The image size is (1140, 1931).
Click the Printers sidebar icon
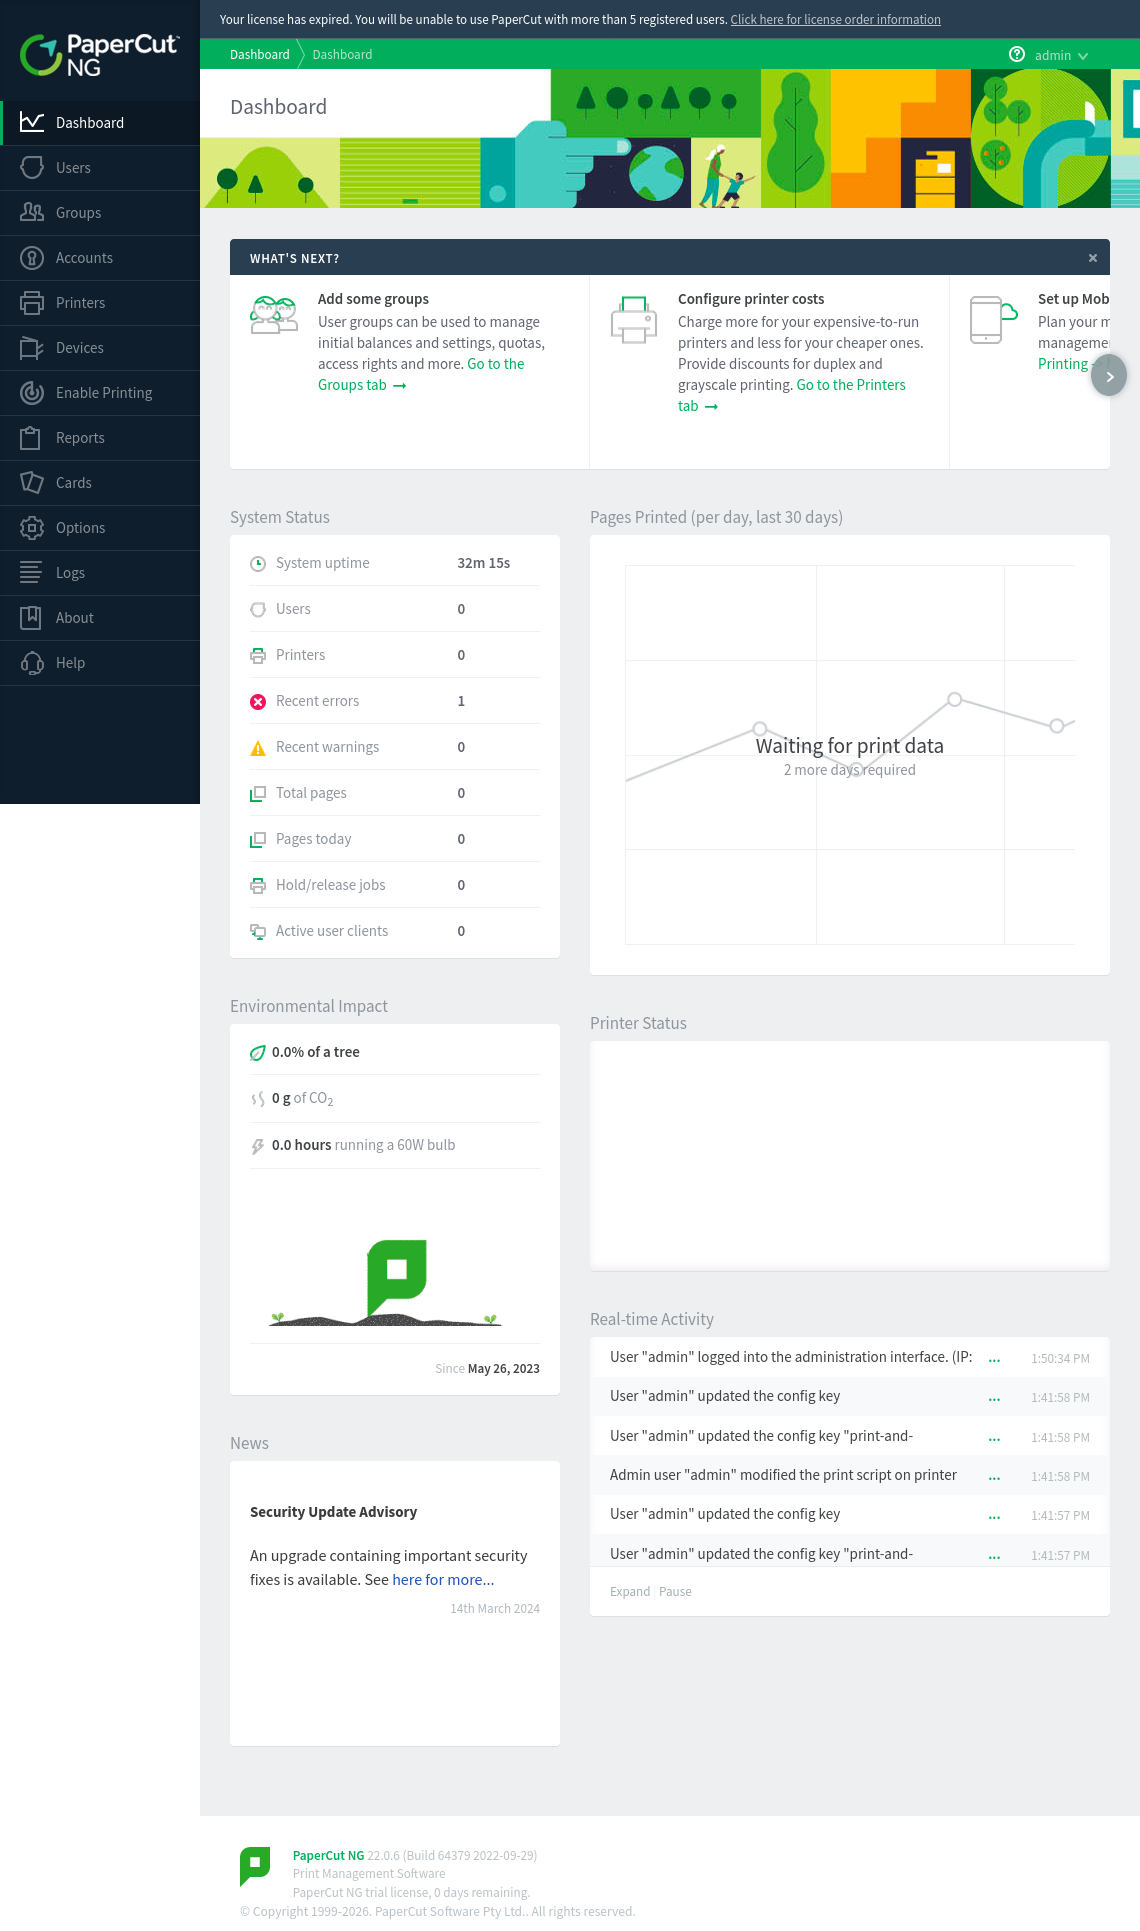pos(32,303)
